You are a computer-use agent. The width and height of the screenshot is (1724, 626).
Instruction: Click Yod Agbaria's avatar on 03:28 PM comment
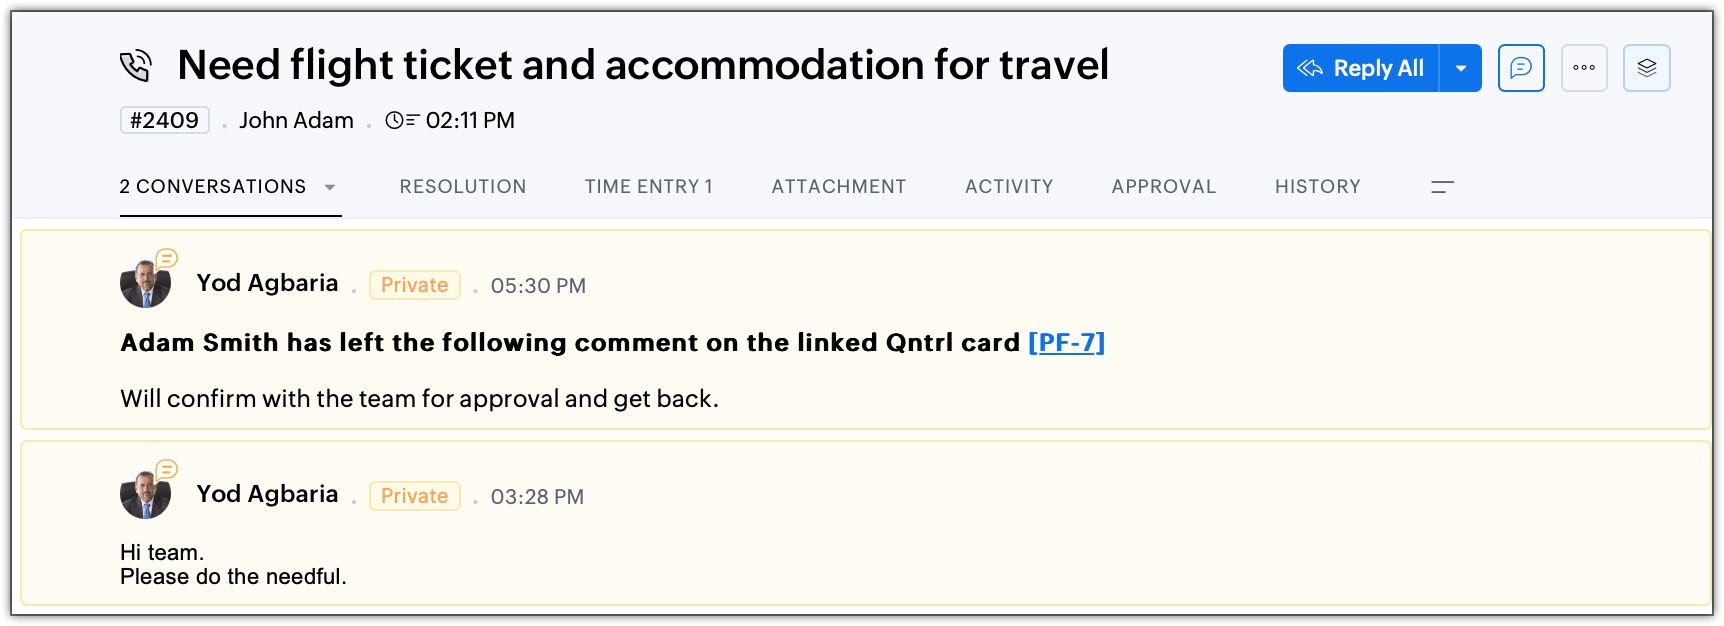145,495
